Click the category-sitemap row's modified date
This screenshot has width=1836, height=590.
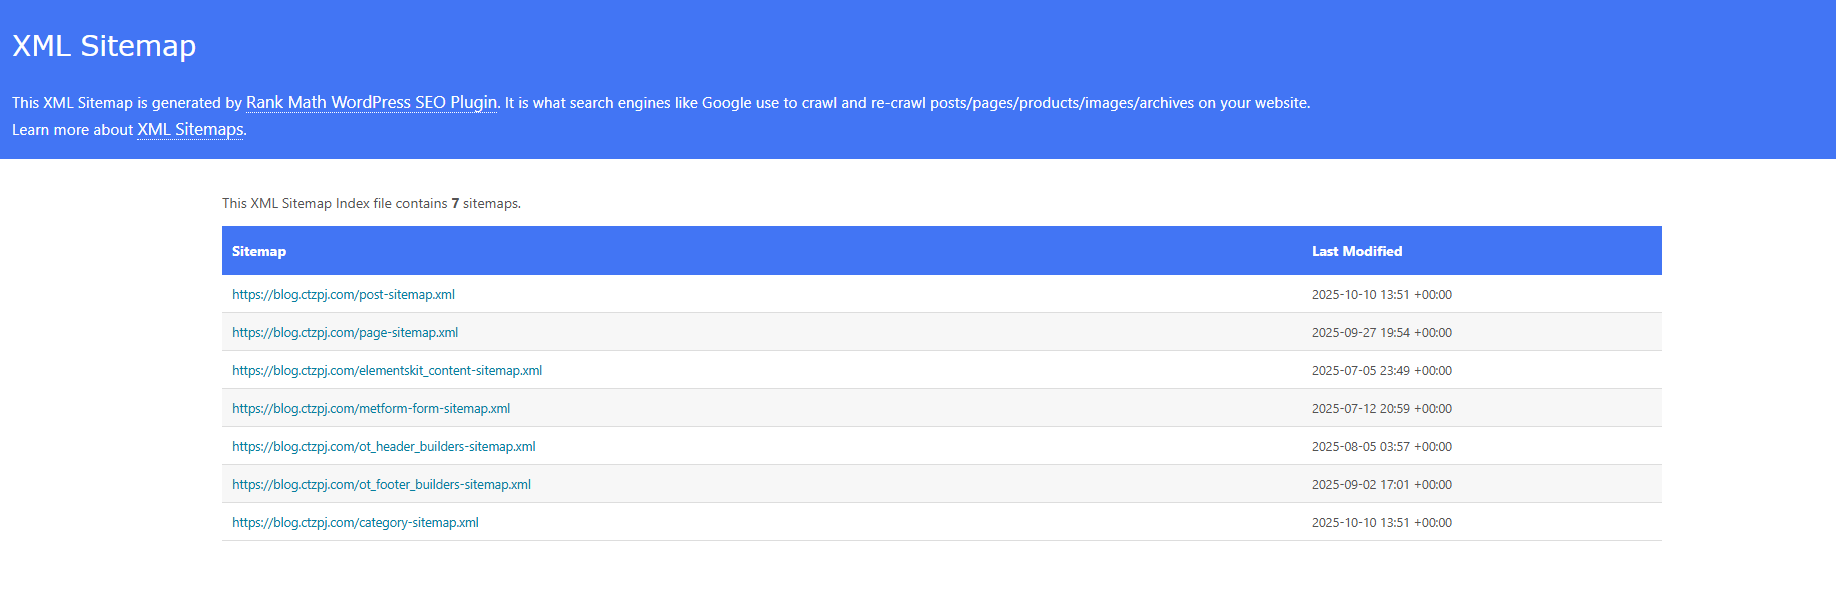(1381, 523)
